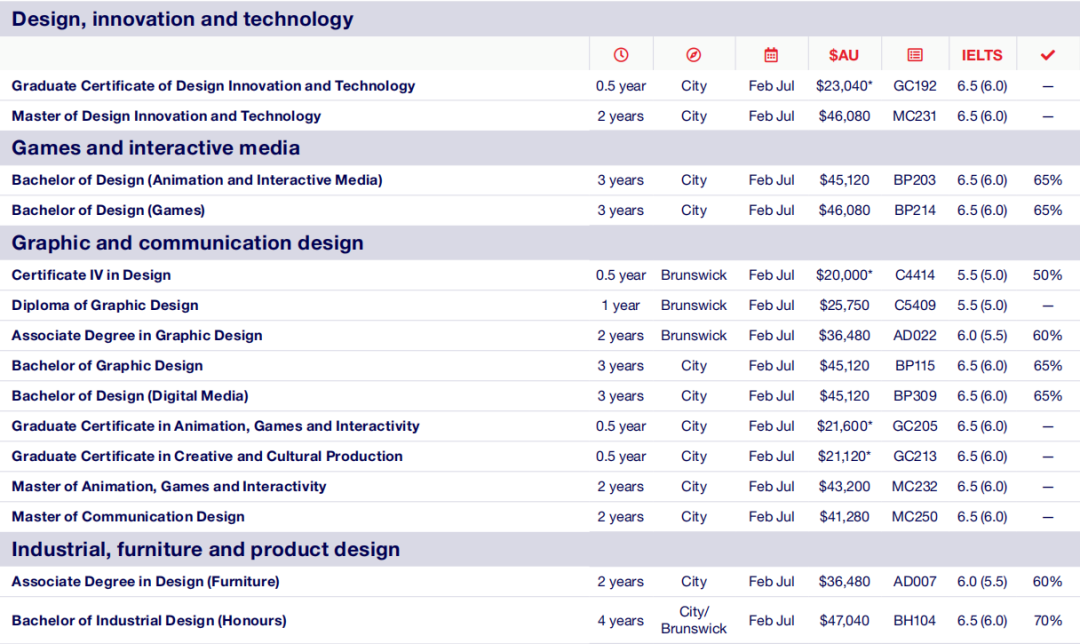This screenshot has width=1080, height=644.
Task: Click the $23,040* fee value
Action: (844, 86)
